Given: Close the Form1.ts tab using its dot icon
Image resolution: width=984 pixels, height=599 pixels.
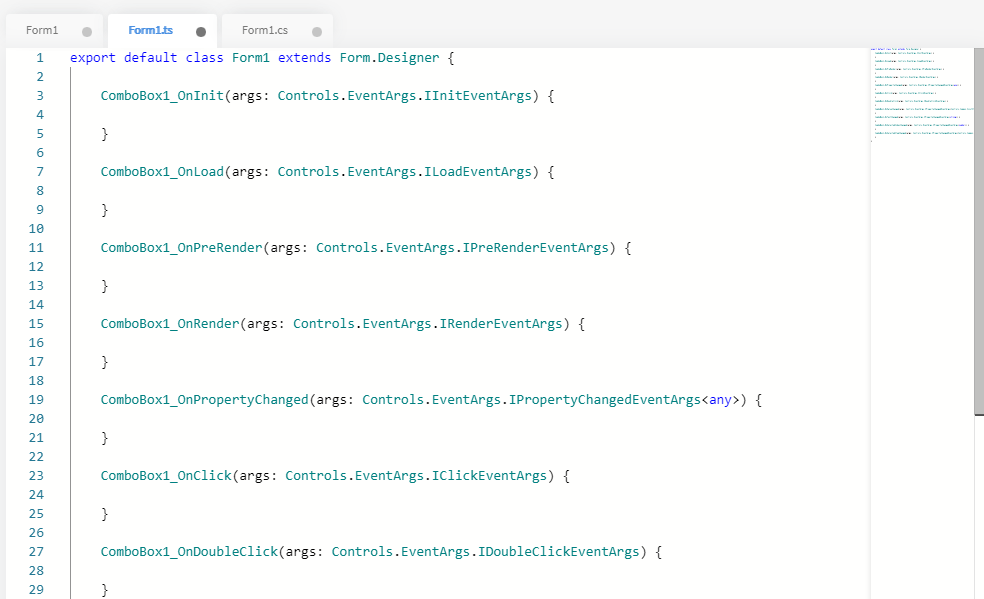Looking at the screenshot, I should tap(201, 32).
